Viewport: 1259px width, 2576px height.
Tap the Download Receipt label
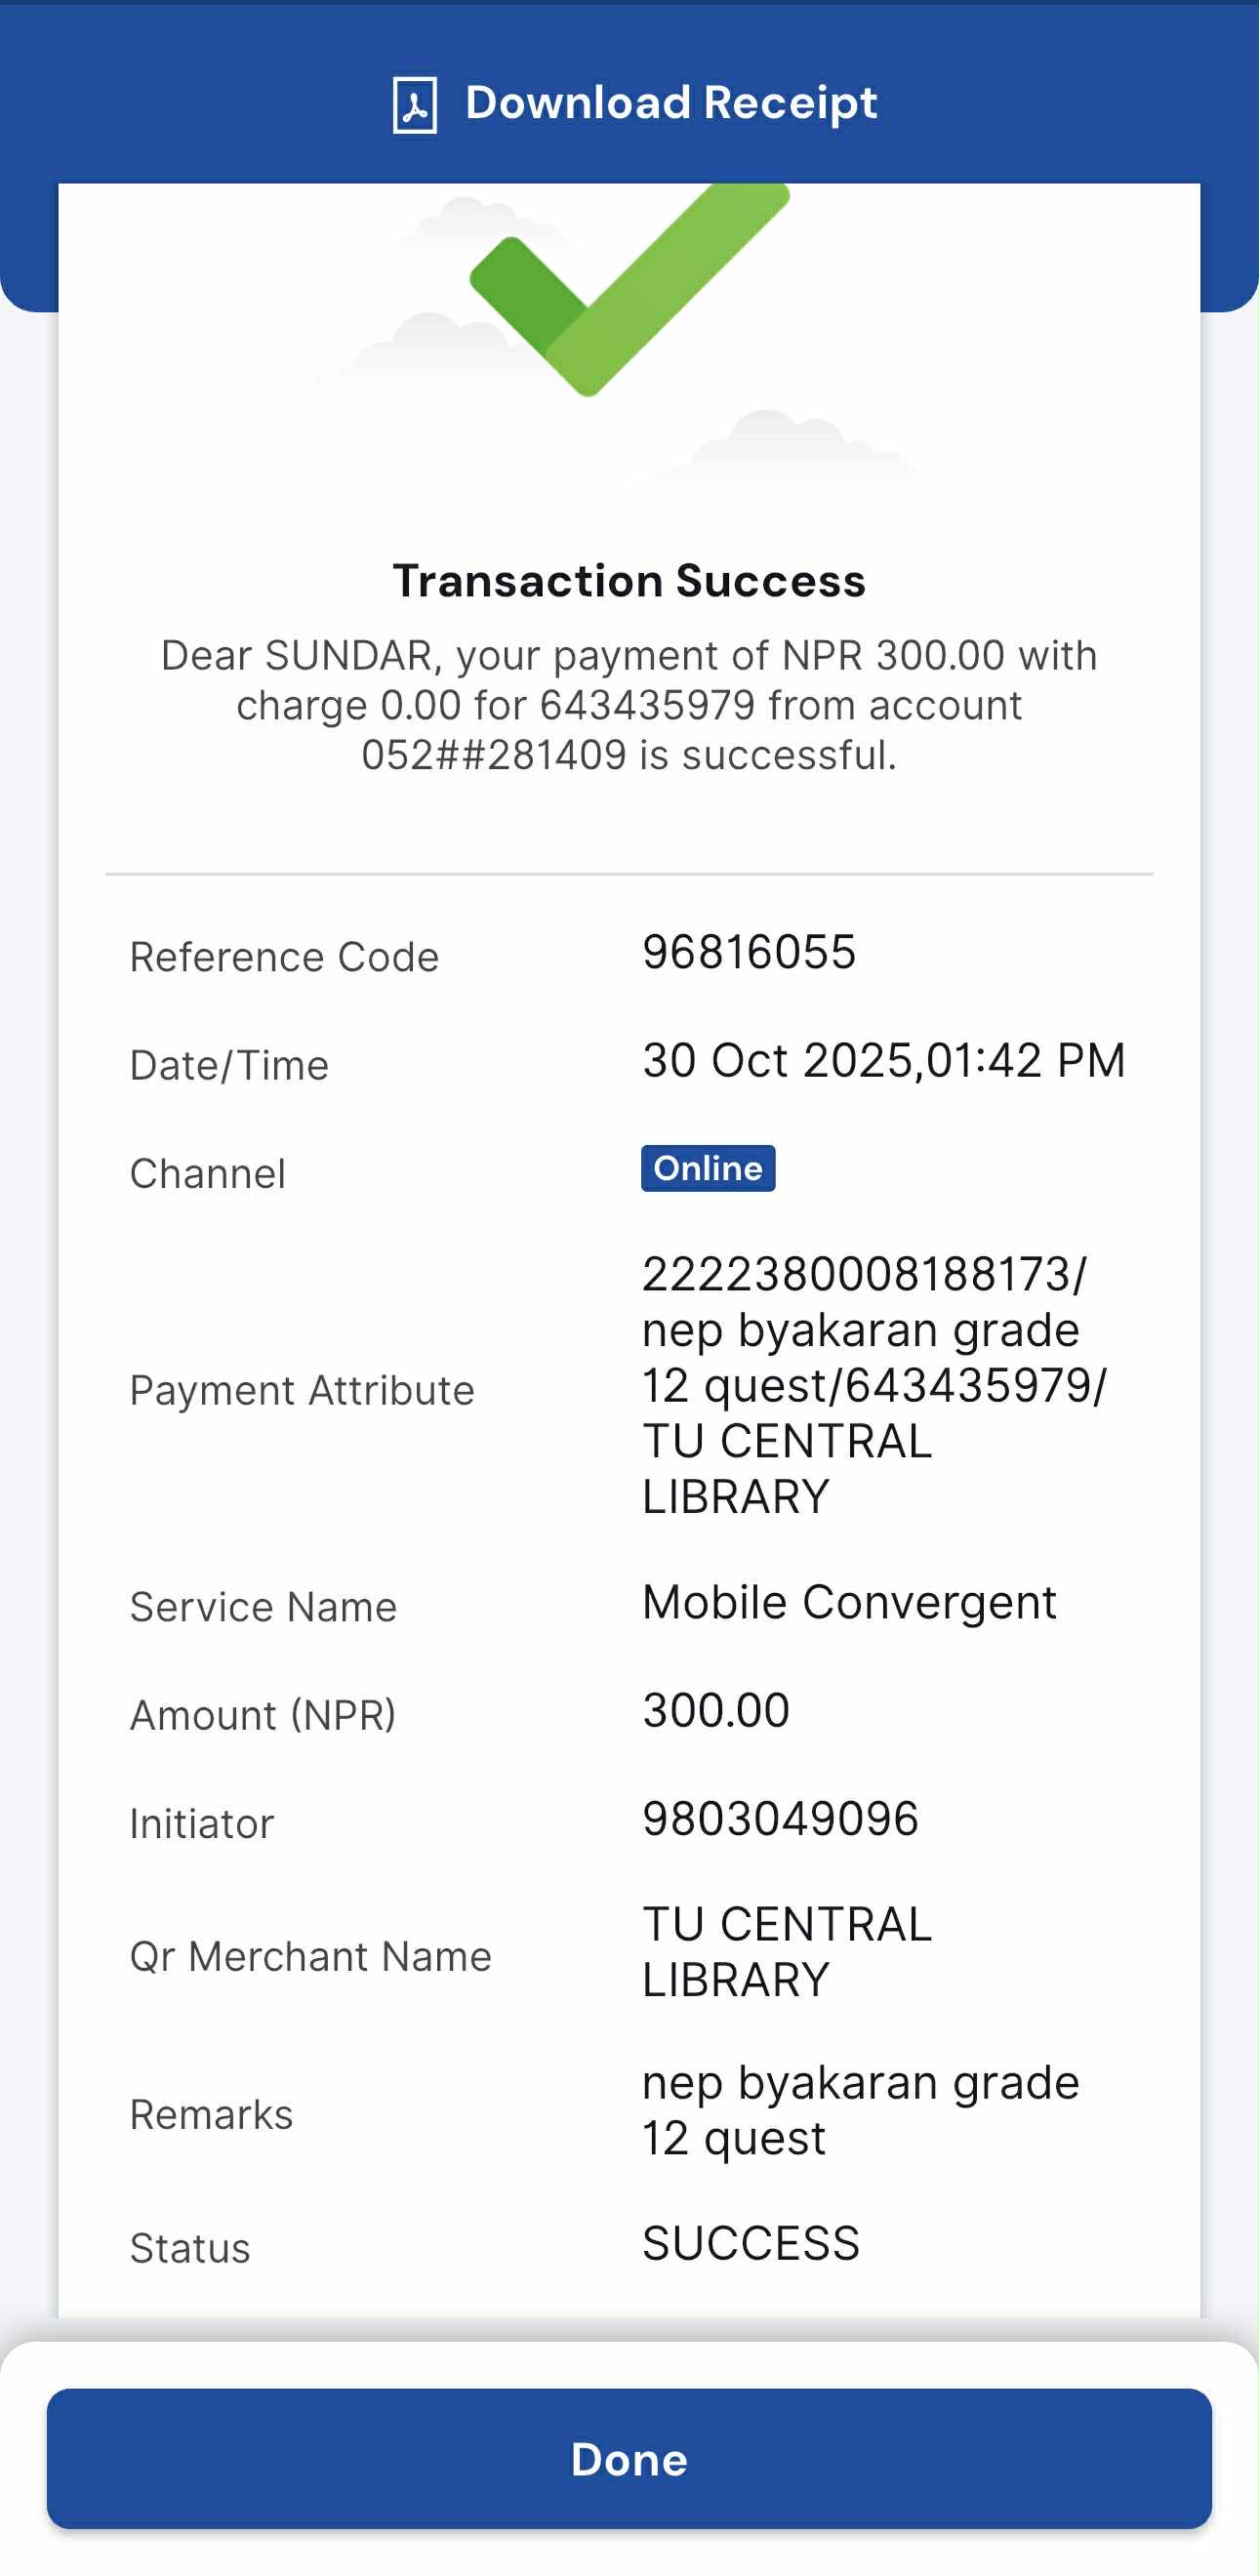click(x=671, y=103)
